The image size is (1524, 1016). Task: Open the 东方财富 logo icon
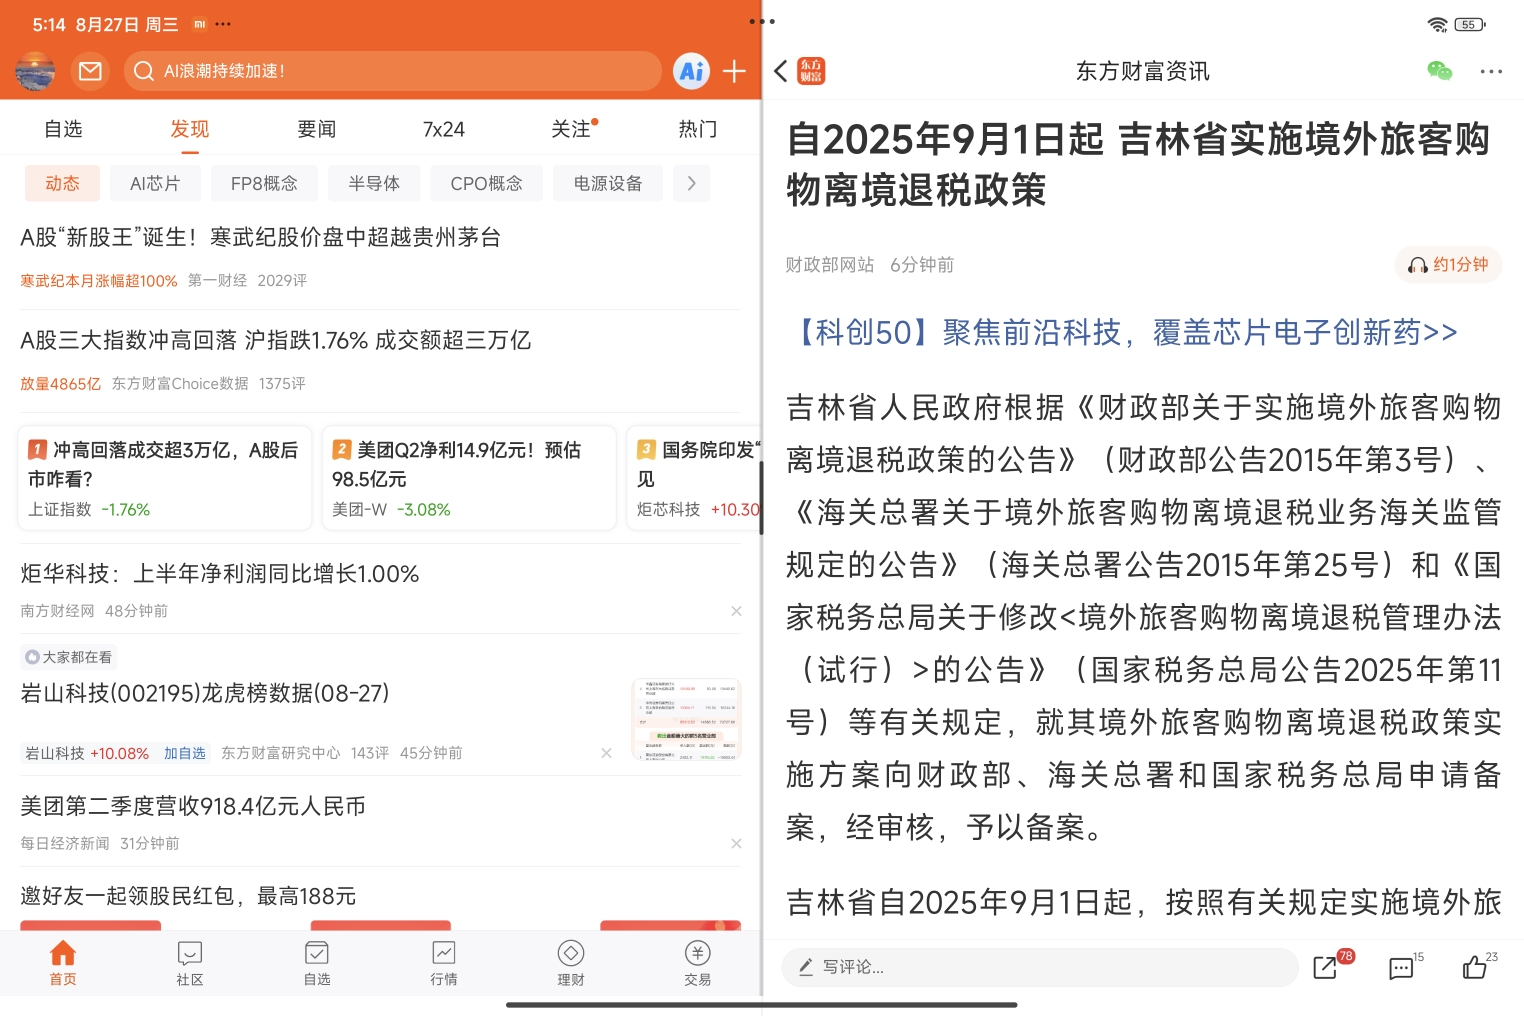tap(811, 71)
